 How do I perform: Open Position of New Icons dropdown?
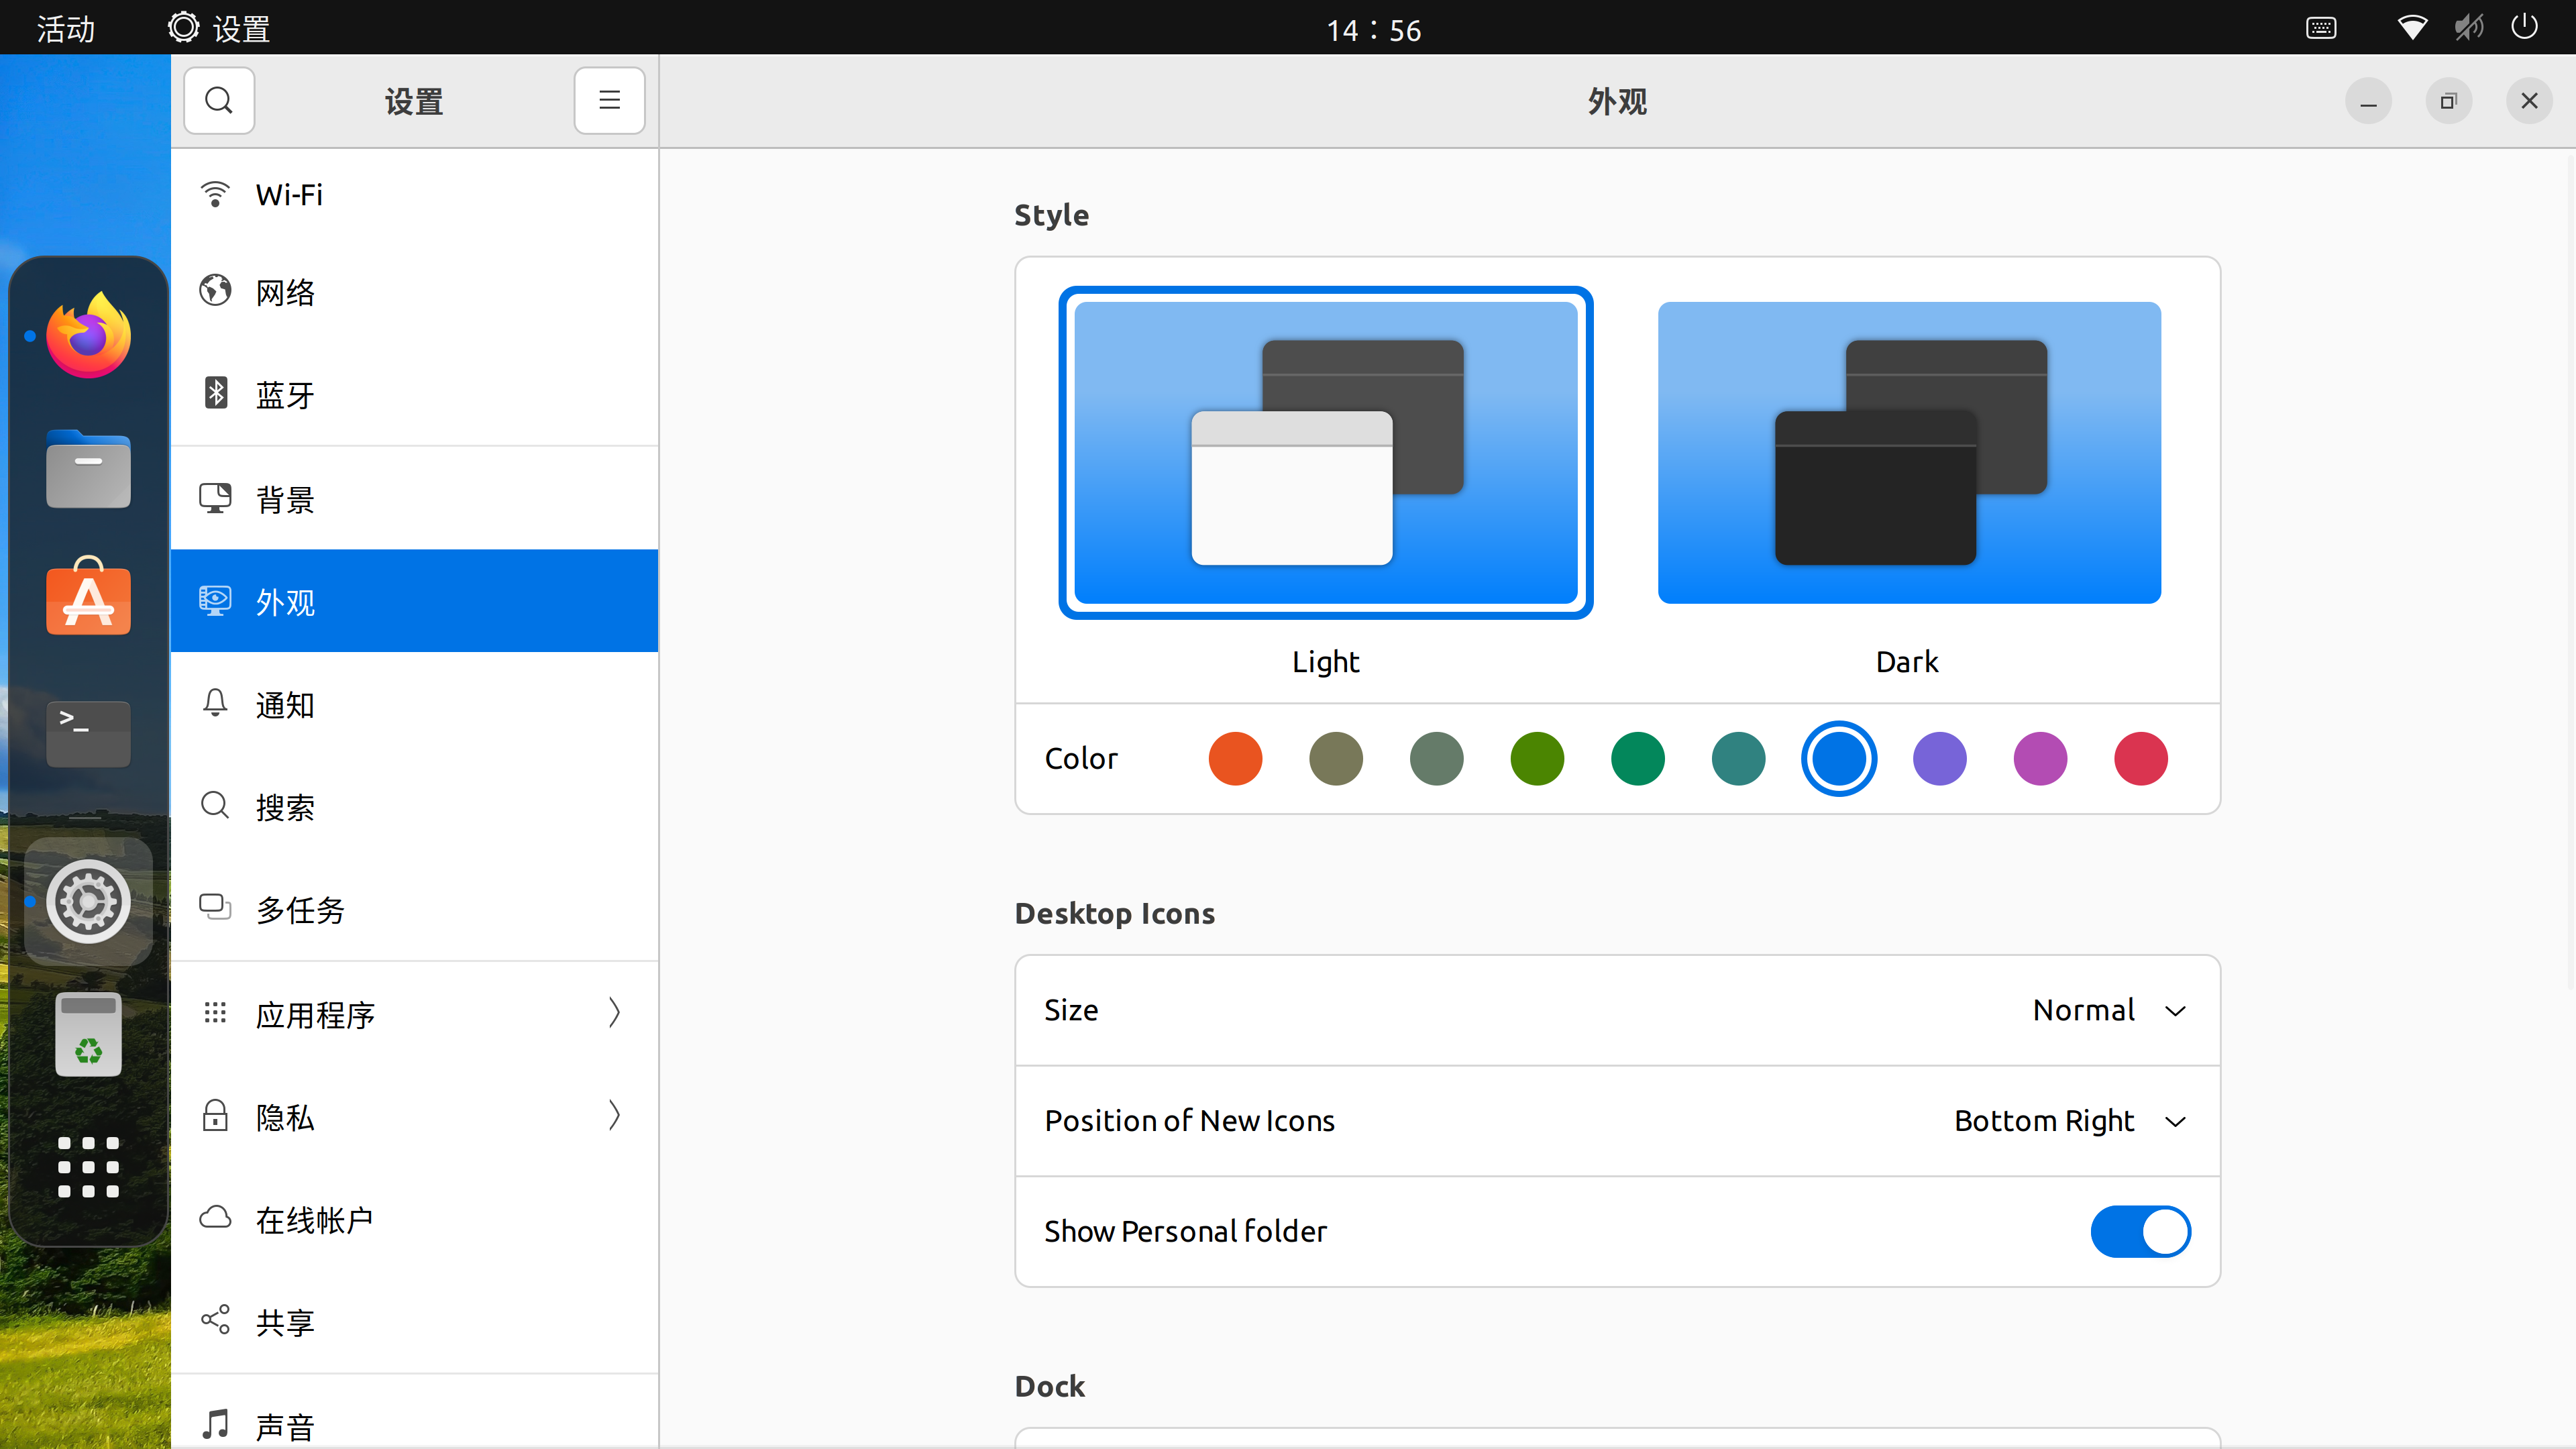[2069, 1121]
